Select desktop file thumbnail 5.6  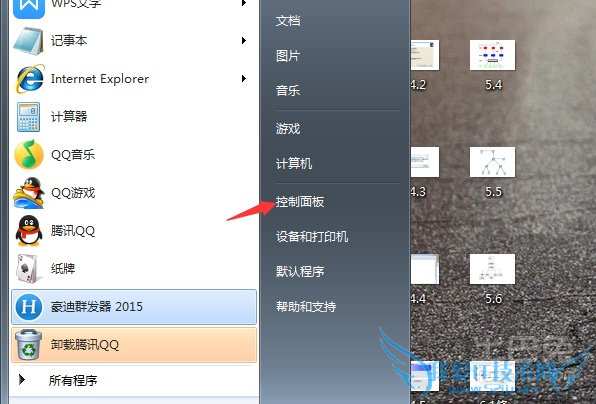(492, 269)
